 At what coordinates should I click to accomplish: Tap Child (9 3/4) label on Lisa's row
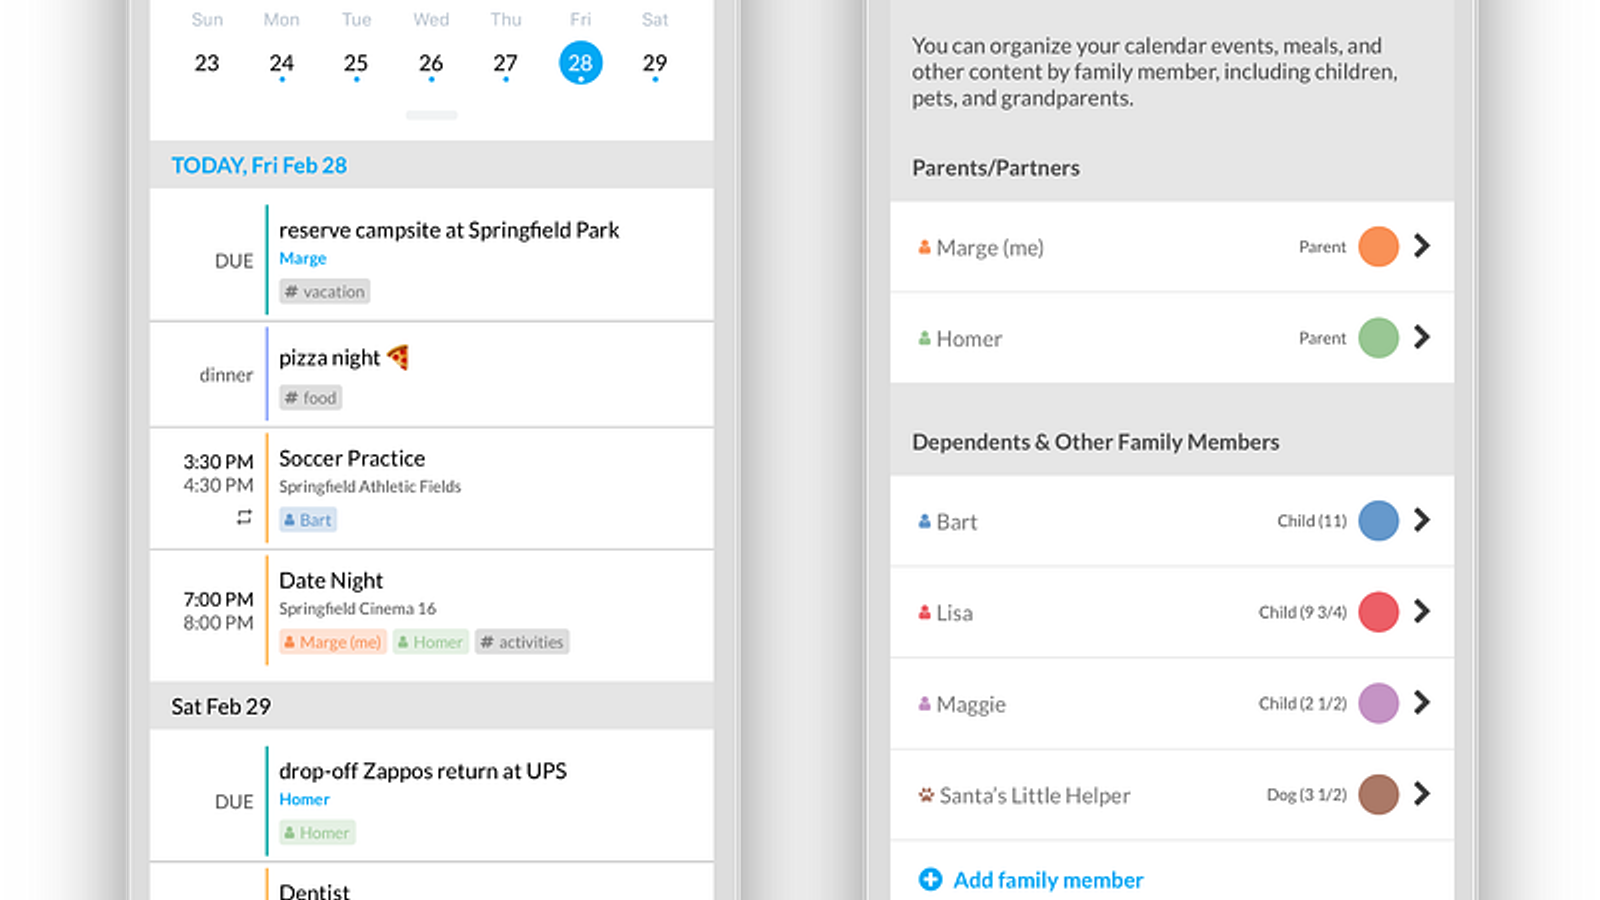[1303, 612]
